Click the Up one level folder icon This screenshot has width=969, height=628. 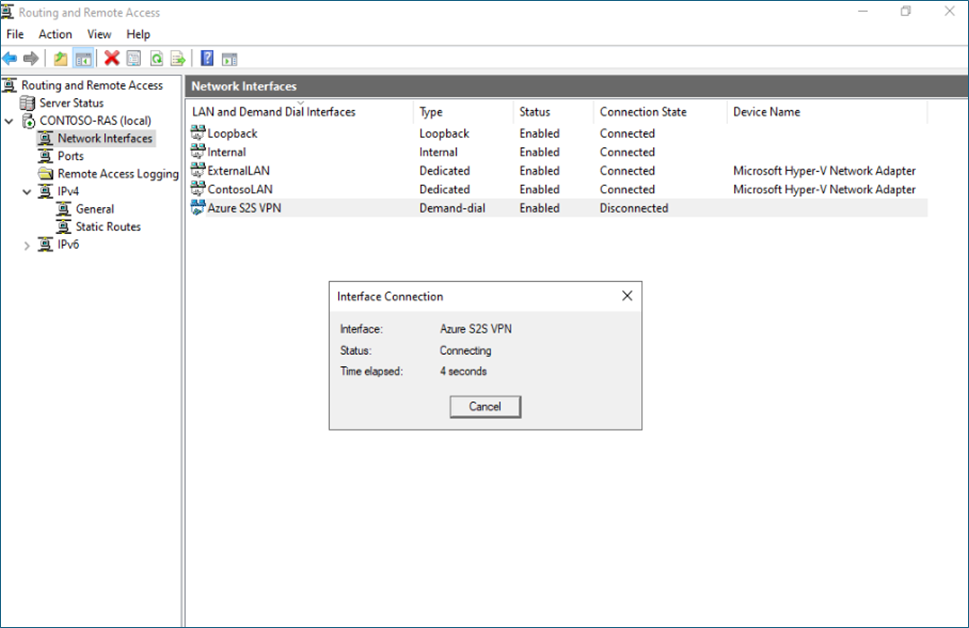tap(61, 58)
